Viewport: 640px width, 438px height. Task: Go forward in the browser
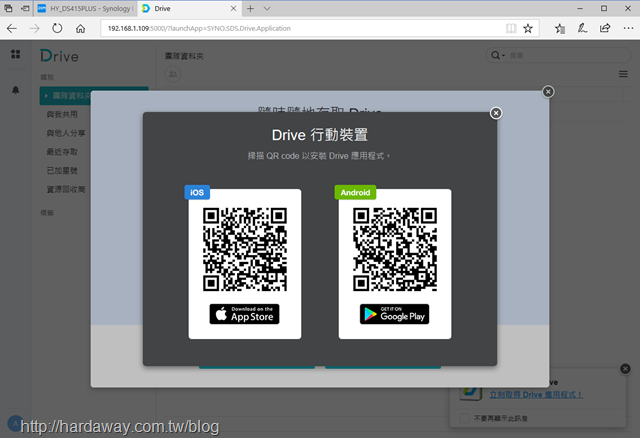point(35,28)
